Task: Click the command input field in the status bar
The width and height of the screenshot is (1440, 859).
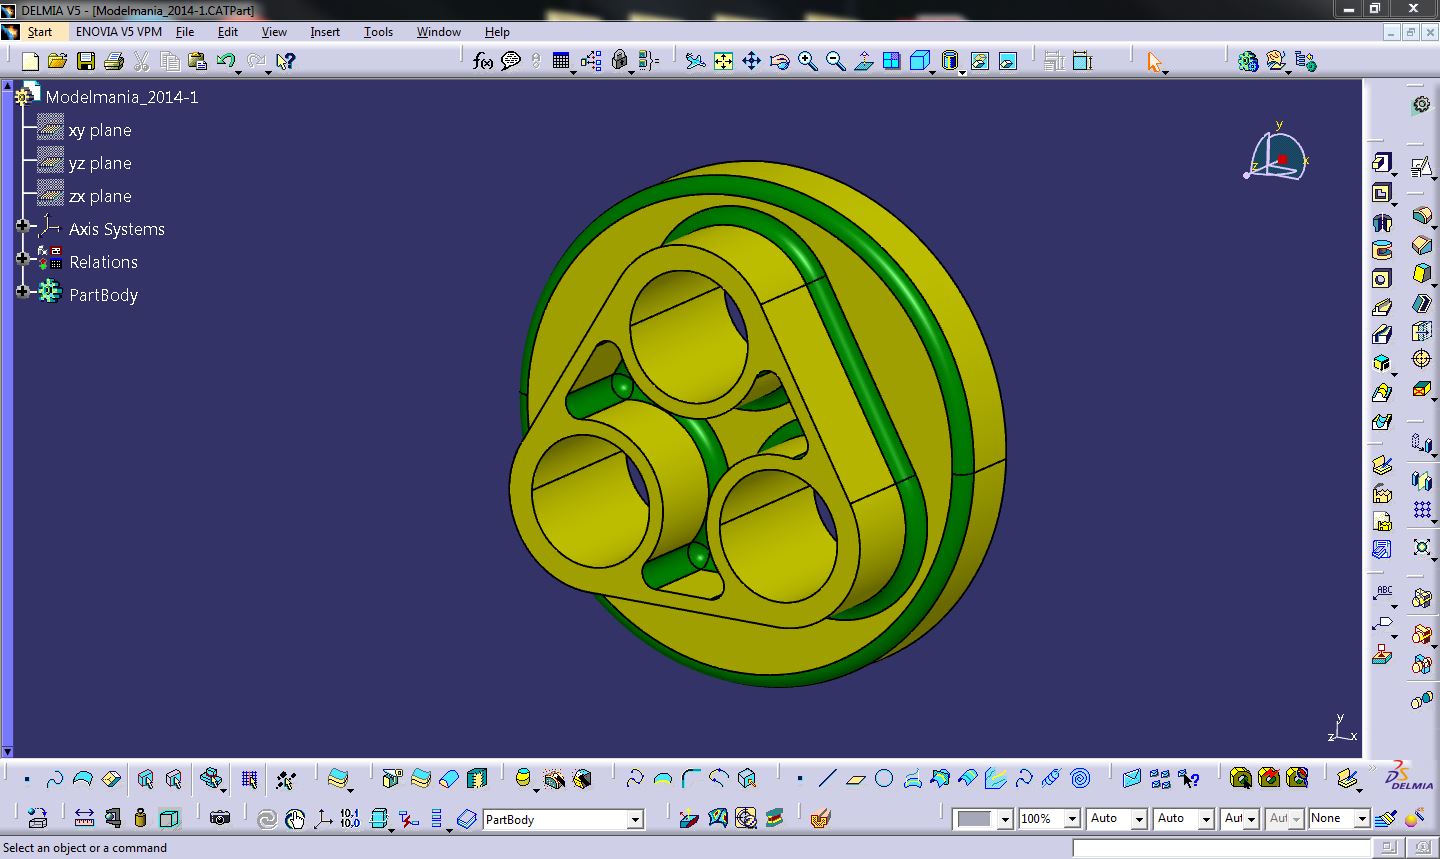Action: 1222,848
